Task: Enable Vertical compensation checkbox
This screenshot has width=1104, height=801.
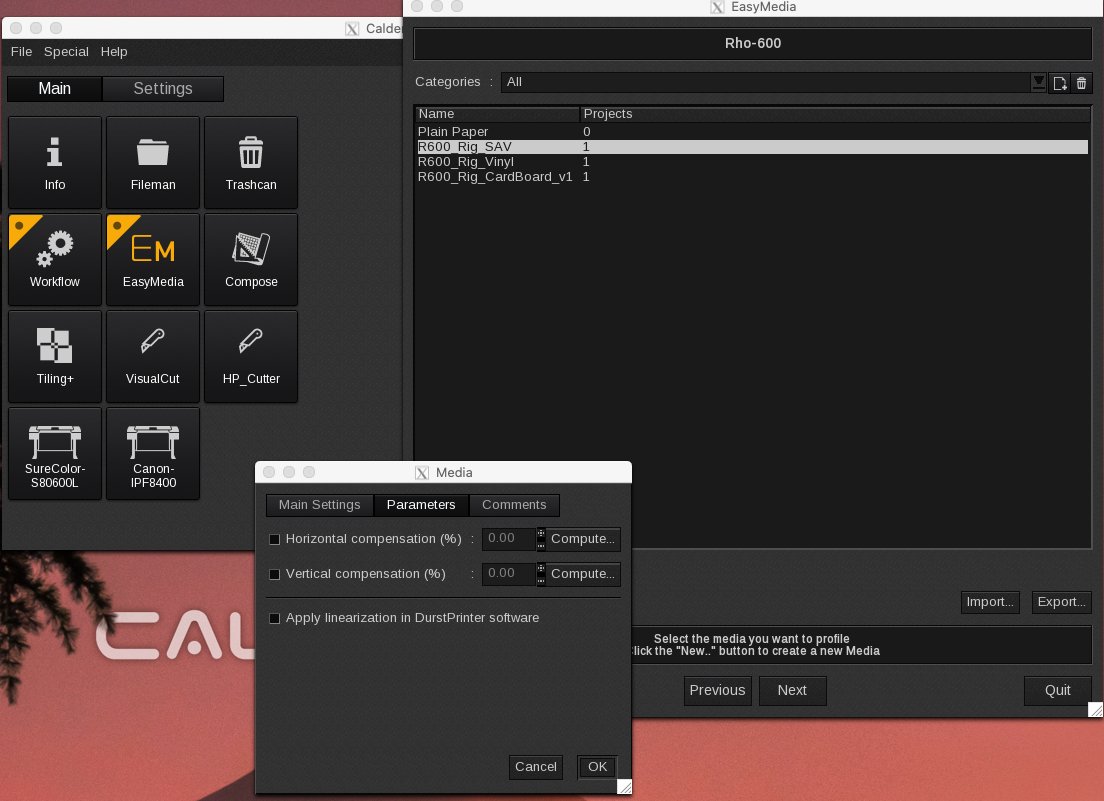Action: point(275,575)
